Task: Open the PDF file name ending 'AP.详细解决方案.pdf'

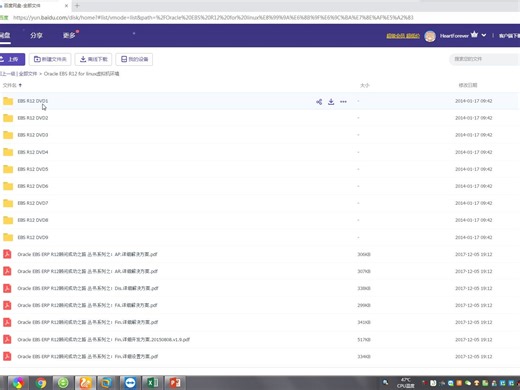Action: [87, 254]
